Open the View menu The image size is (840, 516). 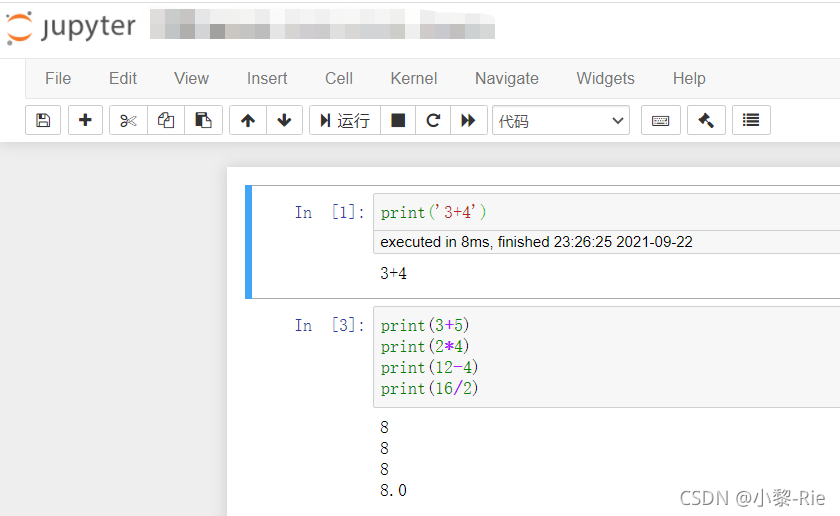[191, 78]
